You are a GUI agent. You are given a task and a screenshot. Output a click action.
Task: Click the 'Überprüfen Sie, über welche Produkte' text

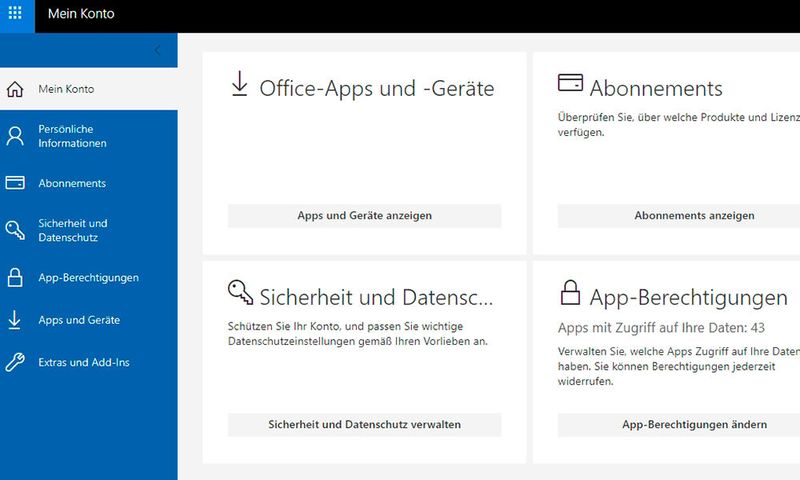(x=679, y=124)
